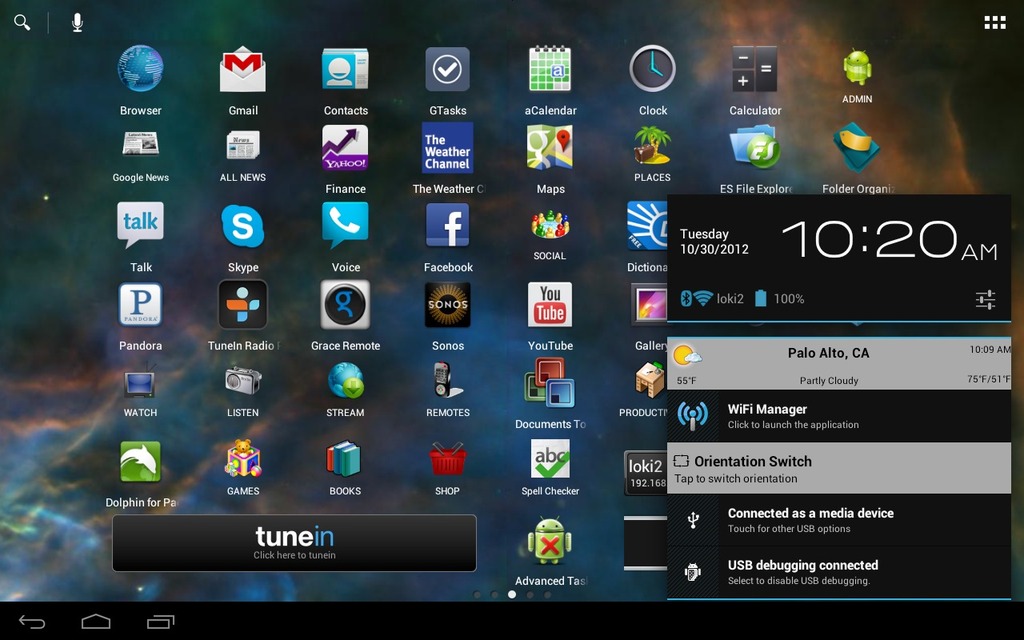Open the ADMIN folder

point(857,67)
